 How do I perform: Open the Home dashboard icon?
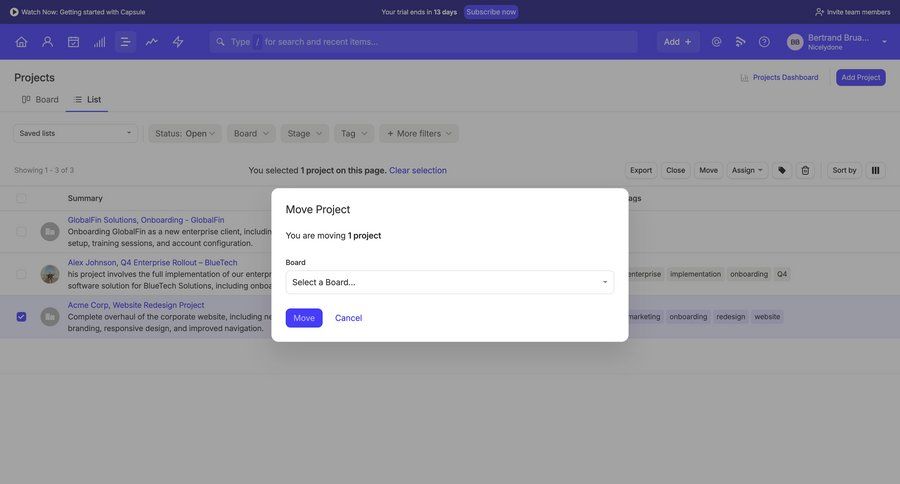(21, 42)
